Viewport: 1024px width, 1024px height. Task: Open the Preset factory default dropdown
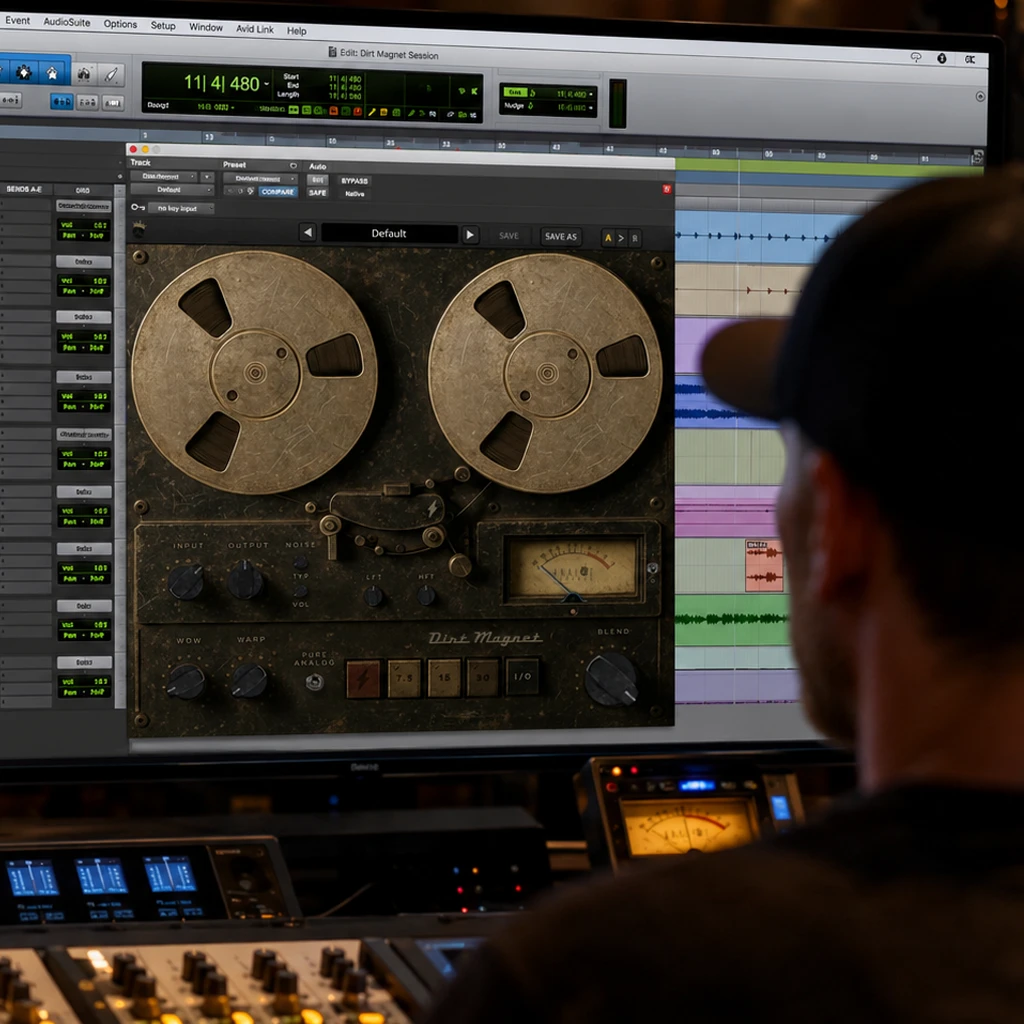[x=261, y=178]
